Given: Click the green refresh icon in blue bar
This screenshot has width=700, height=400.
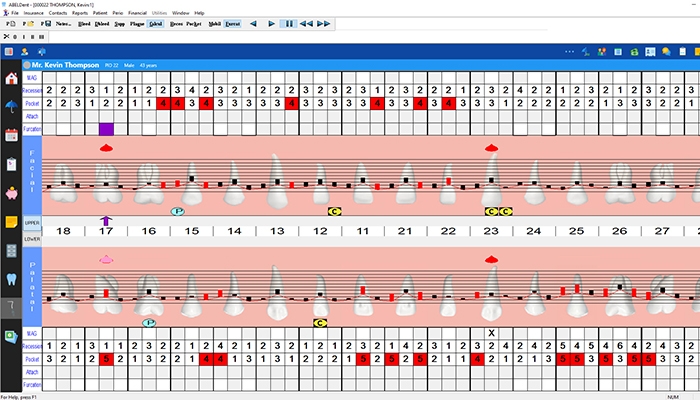Looking at the screenshot, I should click(x=634, y=52).
